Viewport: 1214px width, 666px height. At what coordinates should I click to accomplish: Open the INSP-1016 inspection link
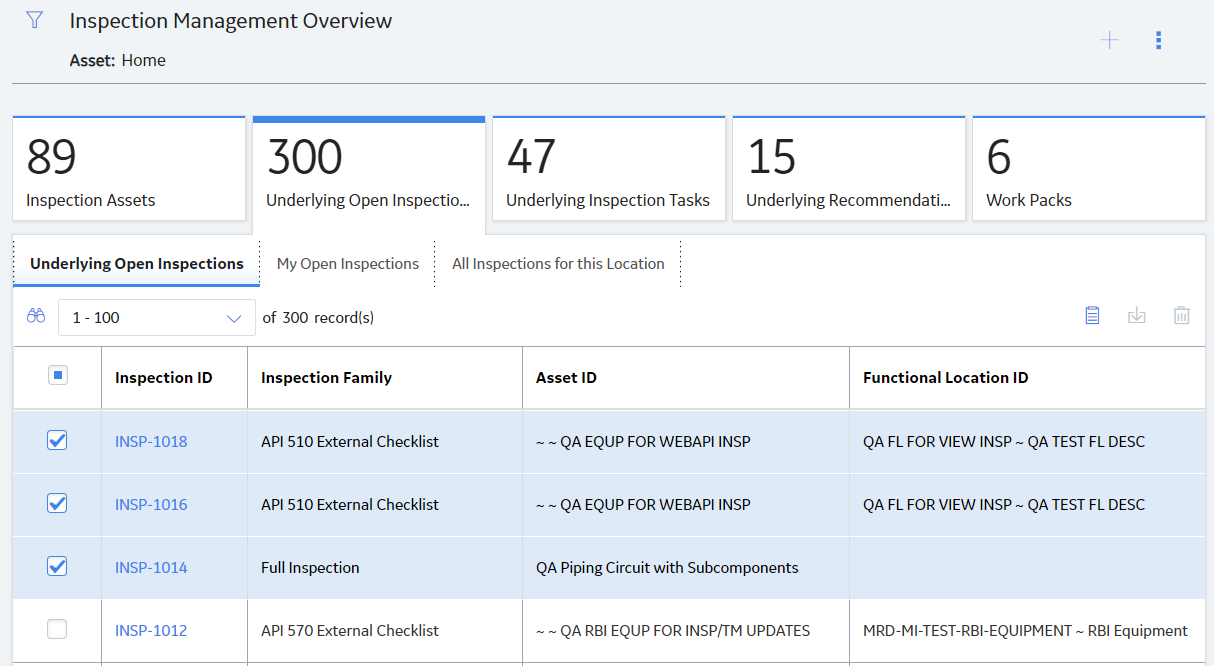point(151,504)
